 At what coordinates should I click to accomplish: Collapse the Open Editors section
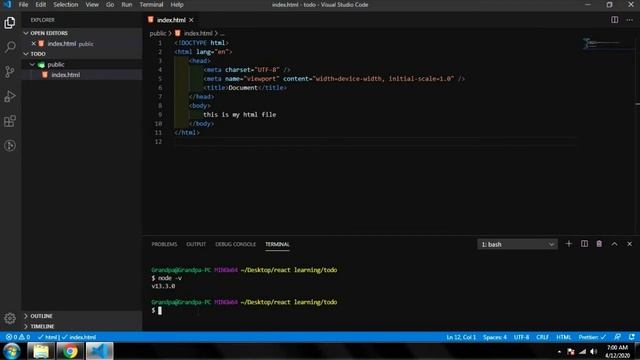click(x=26, y=33)
